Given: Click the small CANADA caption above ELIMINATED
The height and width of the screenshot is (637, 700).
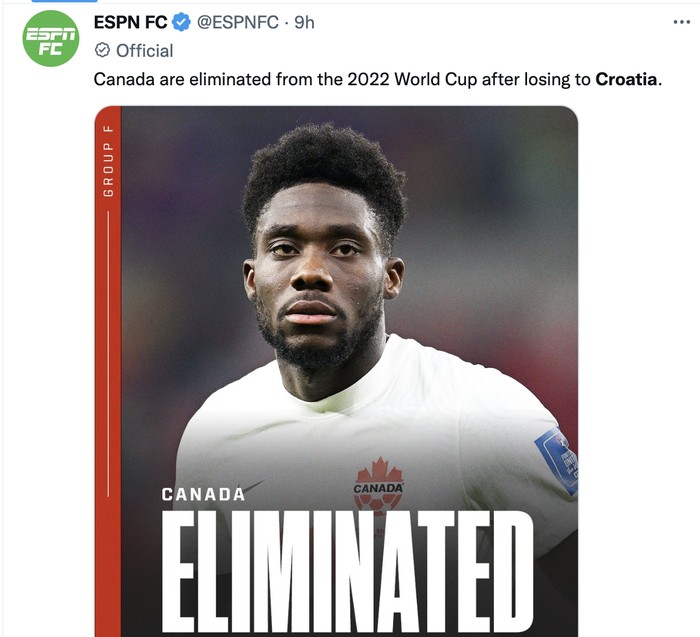Looking at the screenshot, I should click(203, 495).
